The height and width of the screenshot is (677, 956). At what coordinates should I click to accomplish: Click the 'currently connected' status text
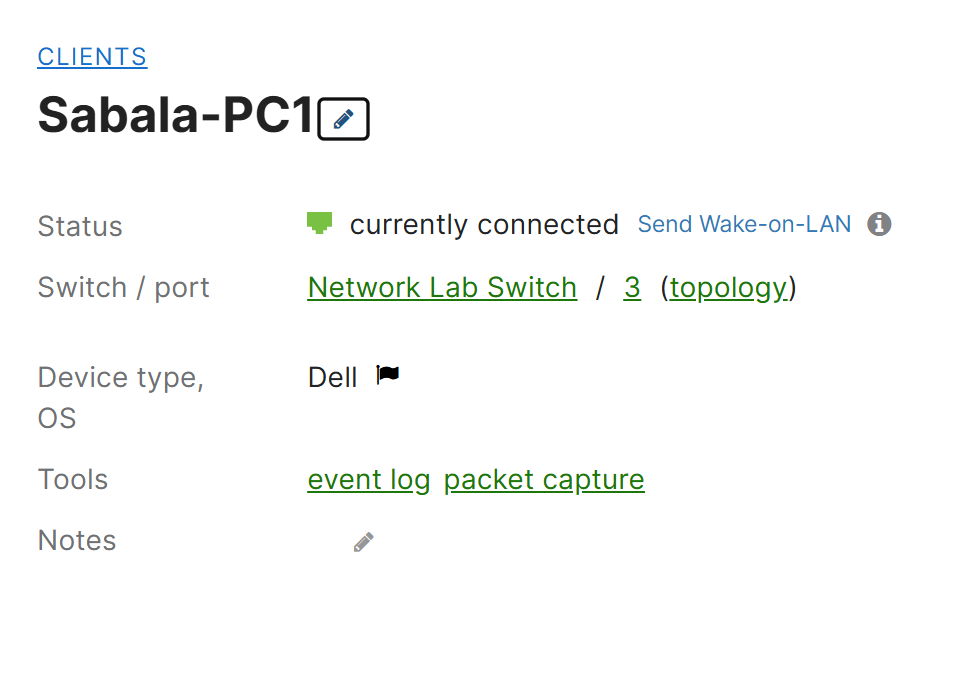tap(484, 224)
